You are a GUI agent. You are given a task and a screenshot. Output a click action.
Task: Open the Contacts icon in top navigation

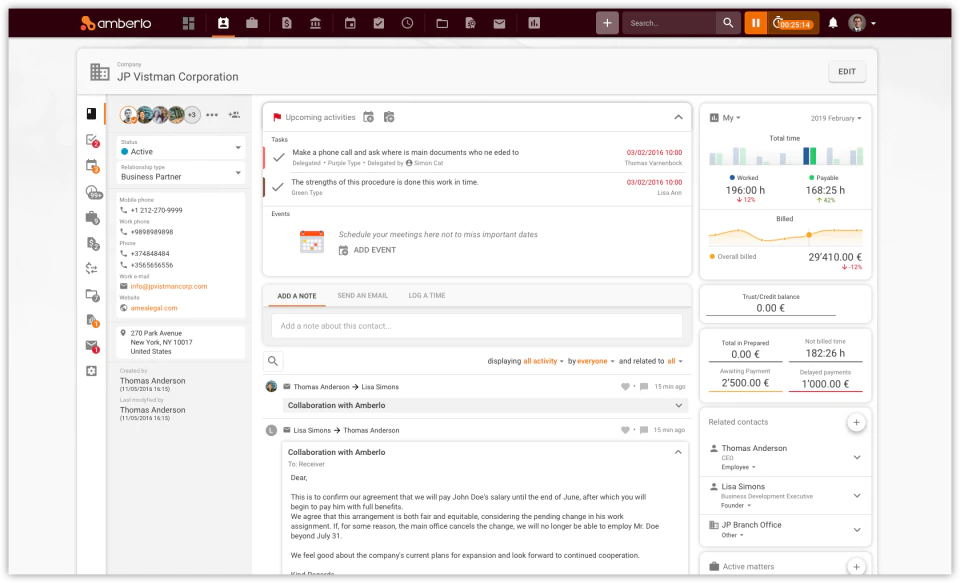[223, 23]
